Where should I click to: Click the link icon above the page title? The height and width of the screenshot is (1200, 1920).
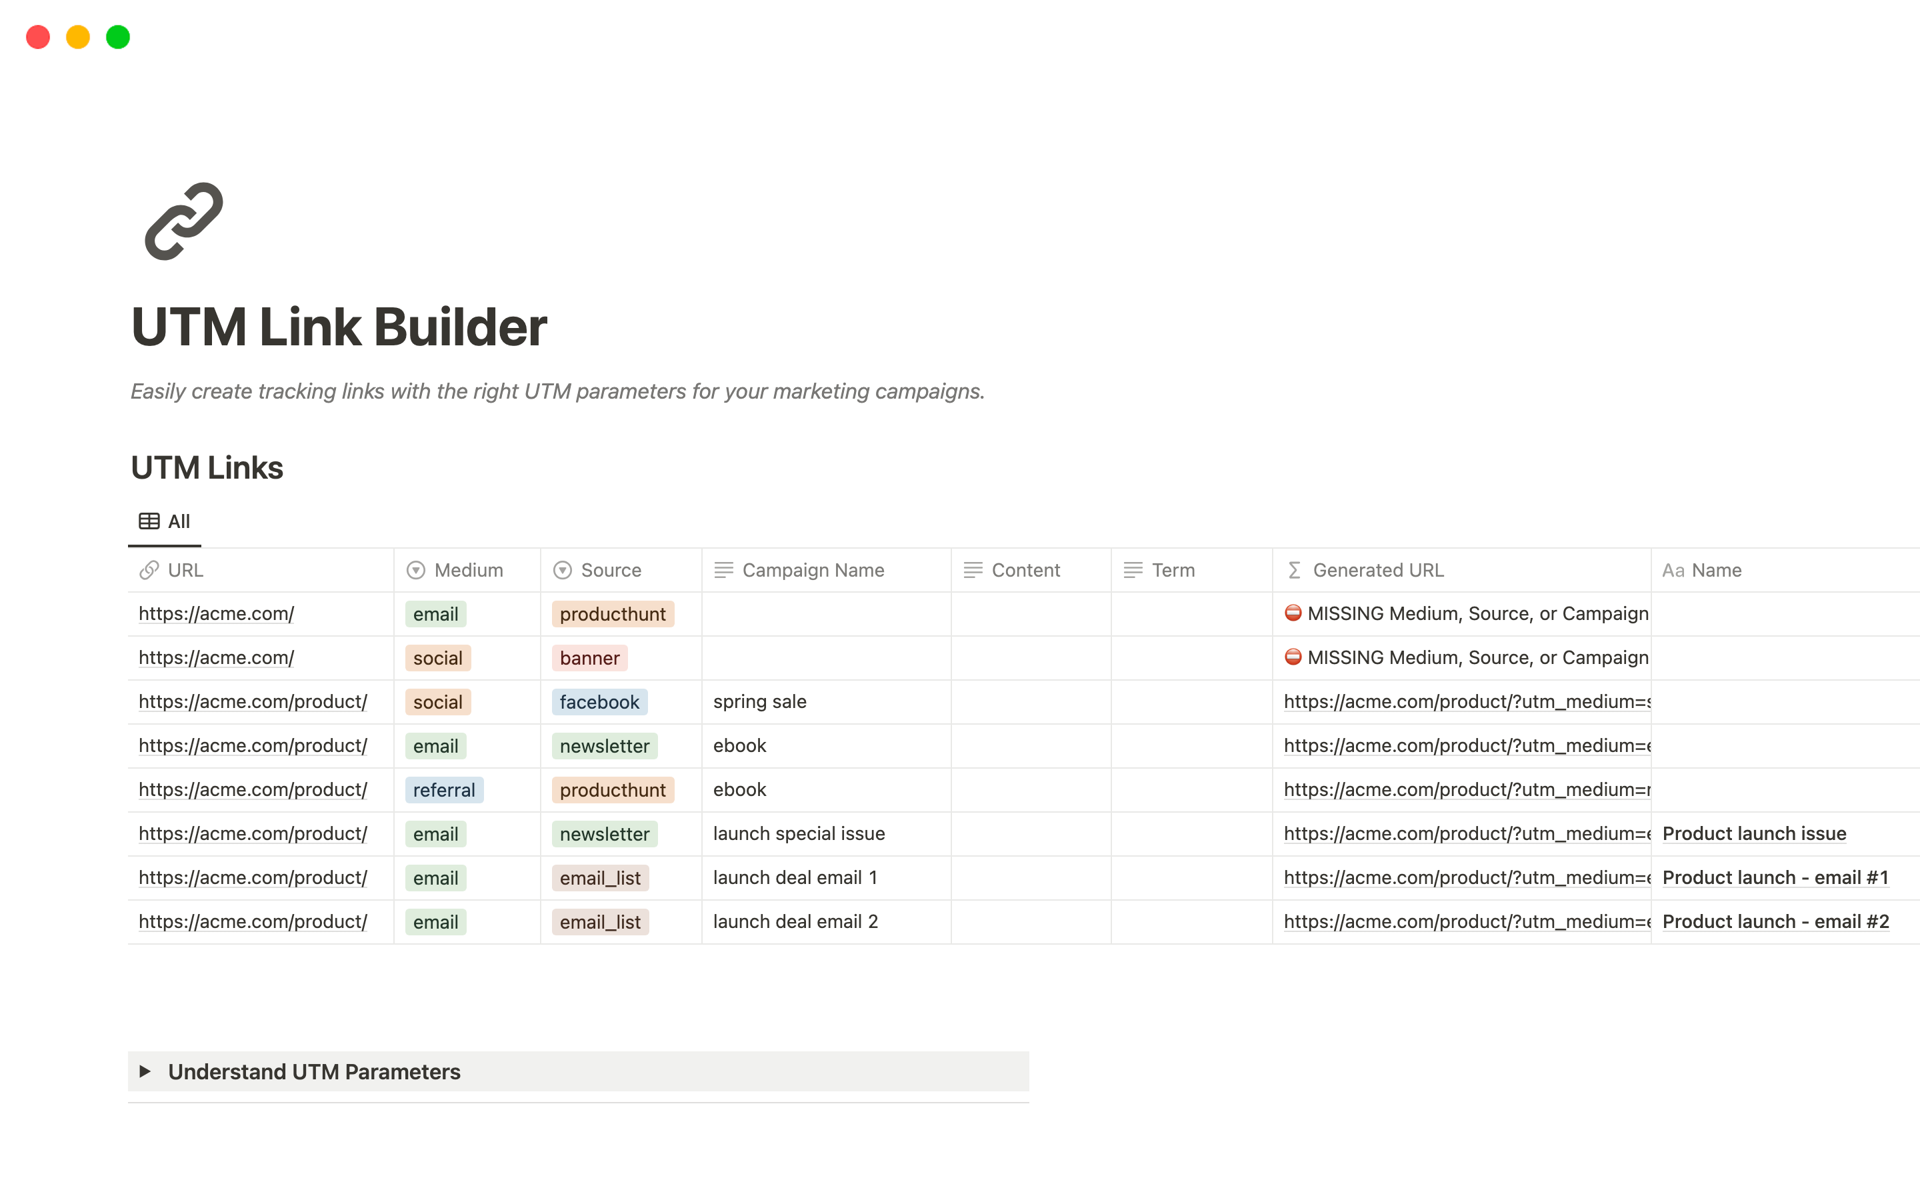coord(183,220)
